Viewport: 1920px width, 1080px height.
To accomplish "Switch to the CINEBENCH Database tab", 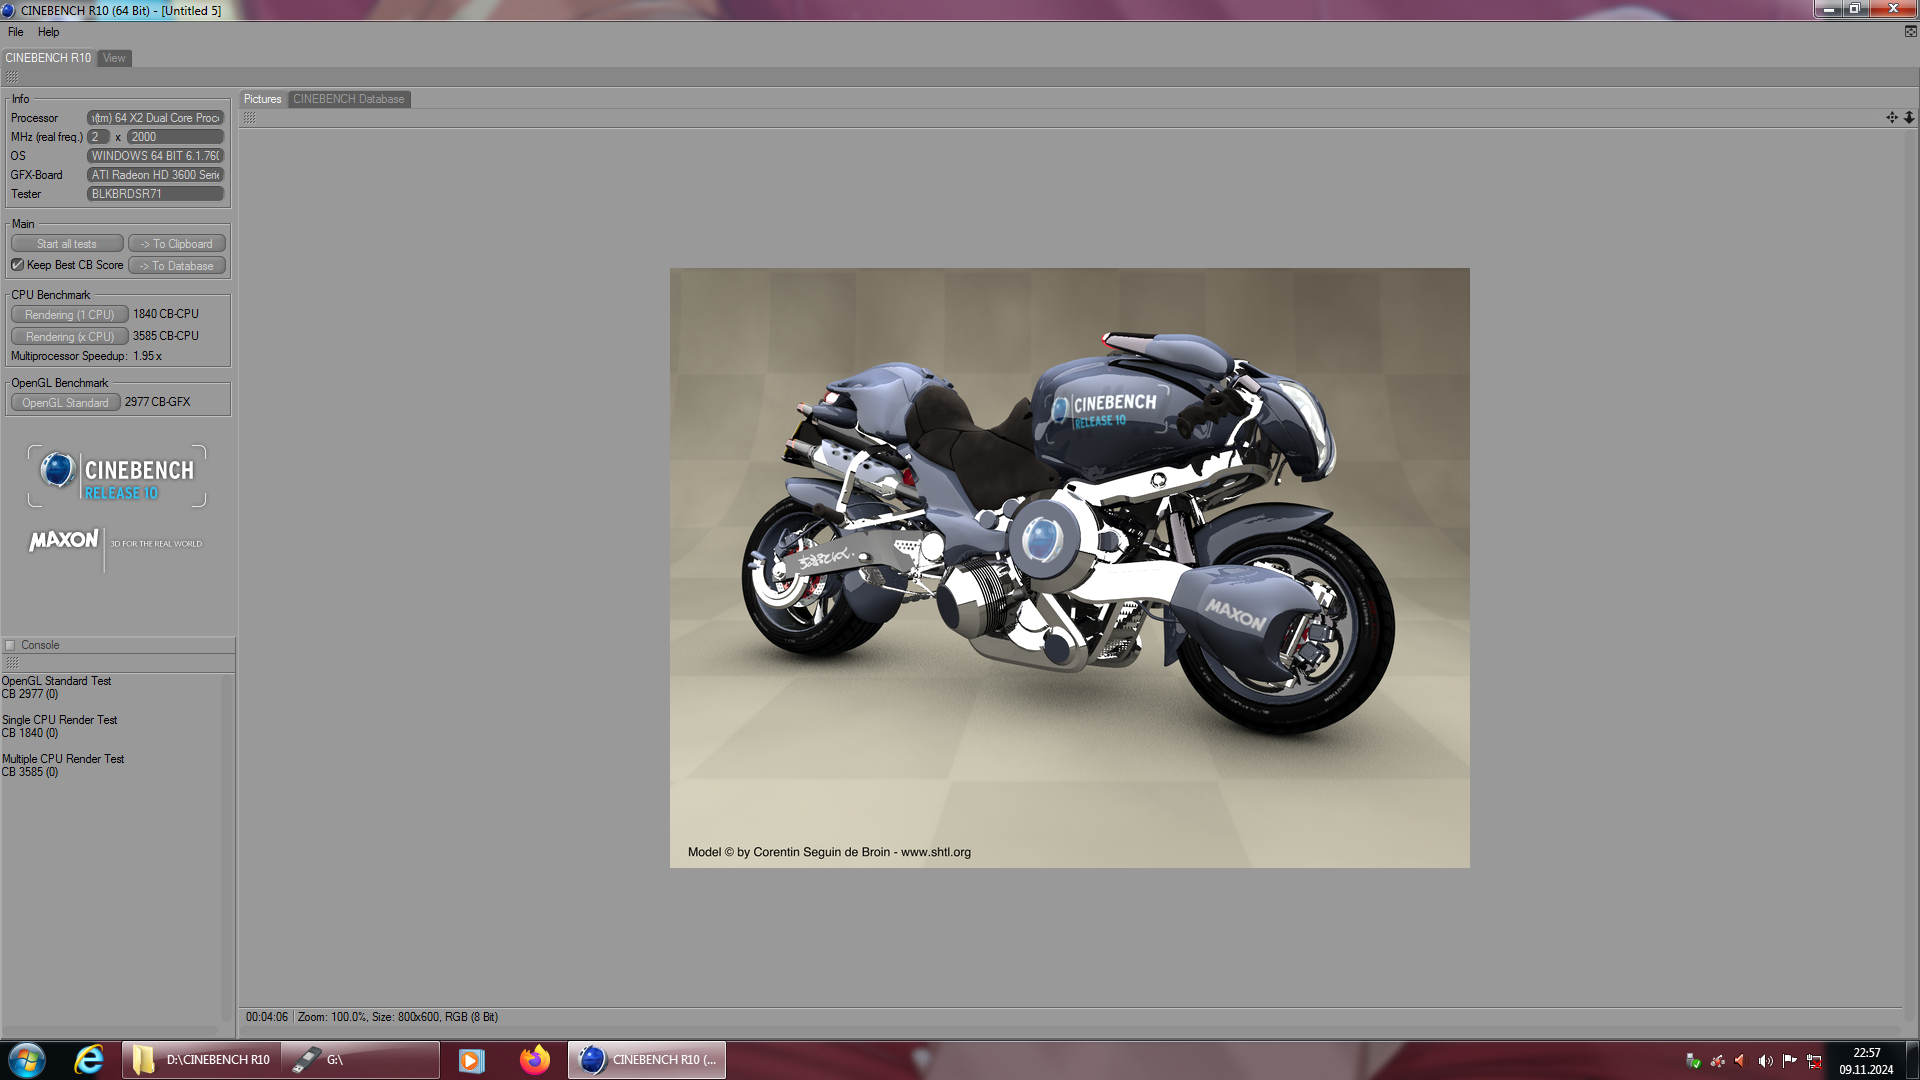I will [348, 99].
